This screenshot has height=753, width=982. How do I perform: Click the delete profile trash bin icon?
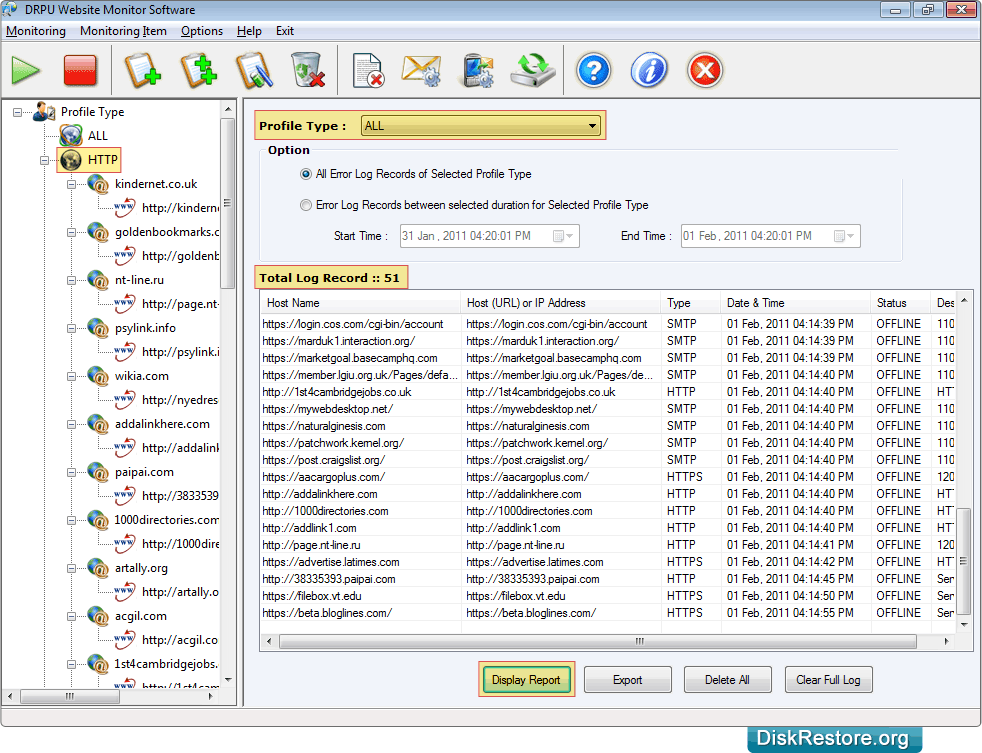[x=308, y=70]
